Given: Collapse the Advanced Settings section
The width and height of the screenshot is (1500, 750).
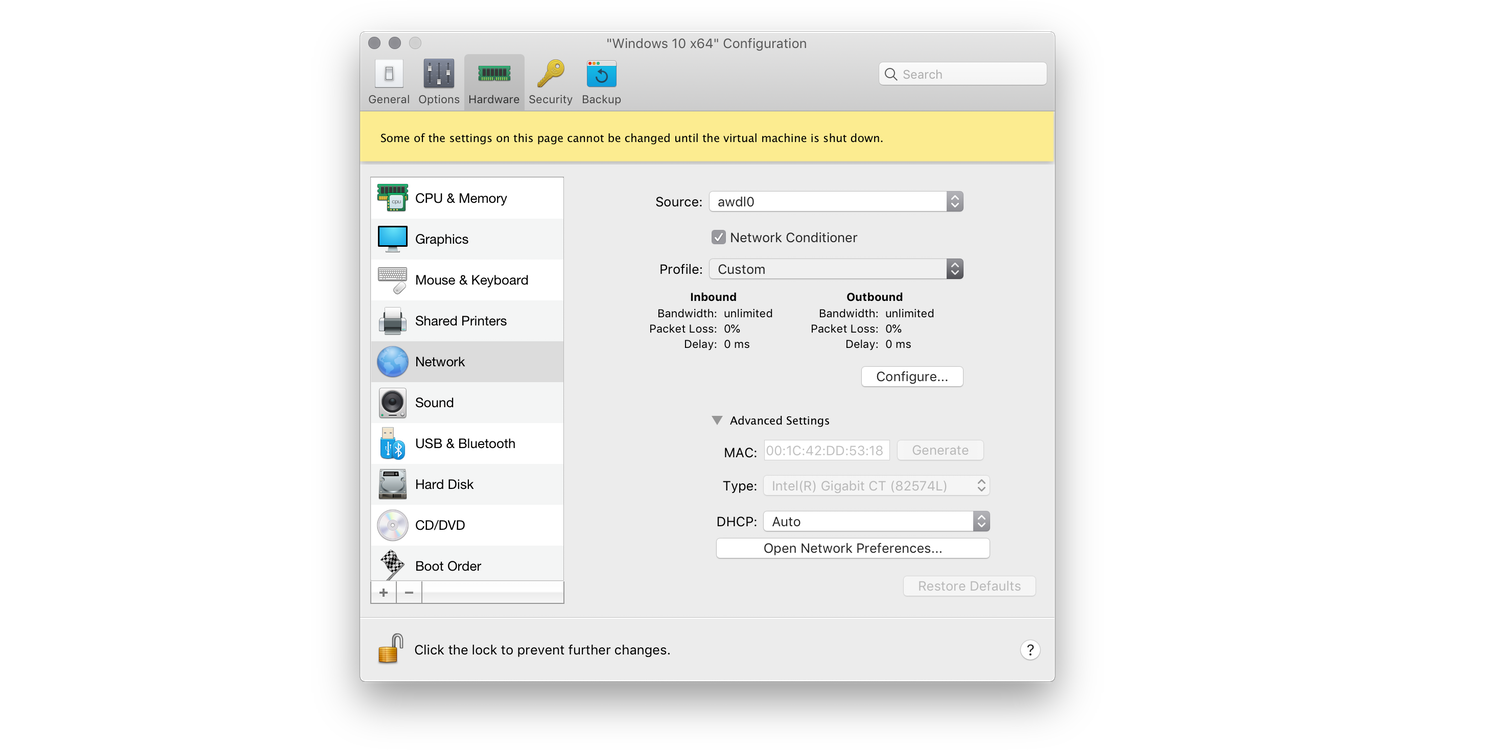Looking at the screenshot, I should (717, 421).
